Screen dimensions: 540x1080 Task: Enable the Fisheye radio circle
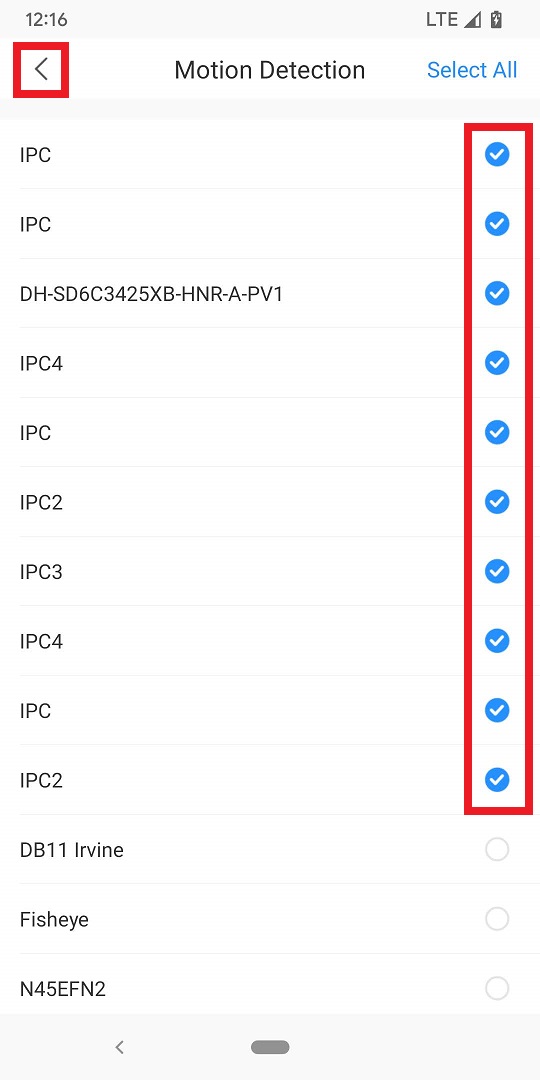[497, 919]
